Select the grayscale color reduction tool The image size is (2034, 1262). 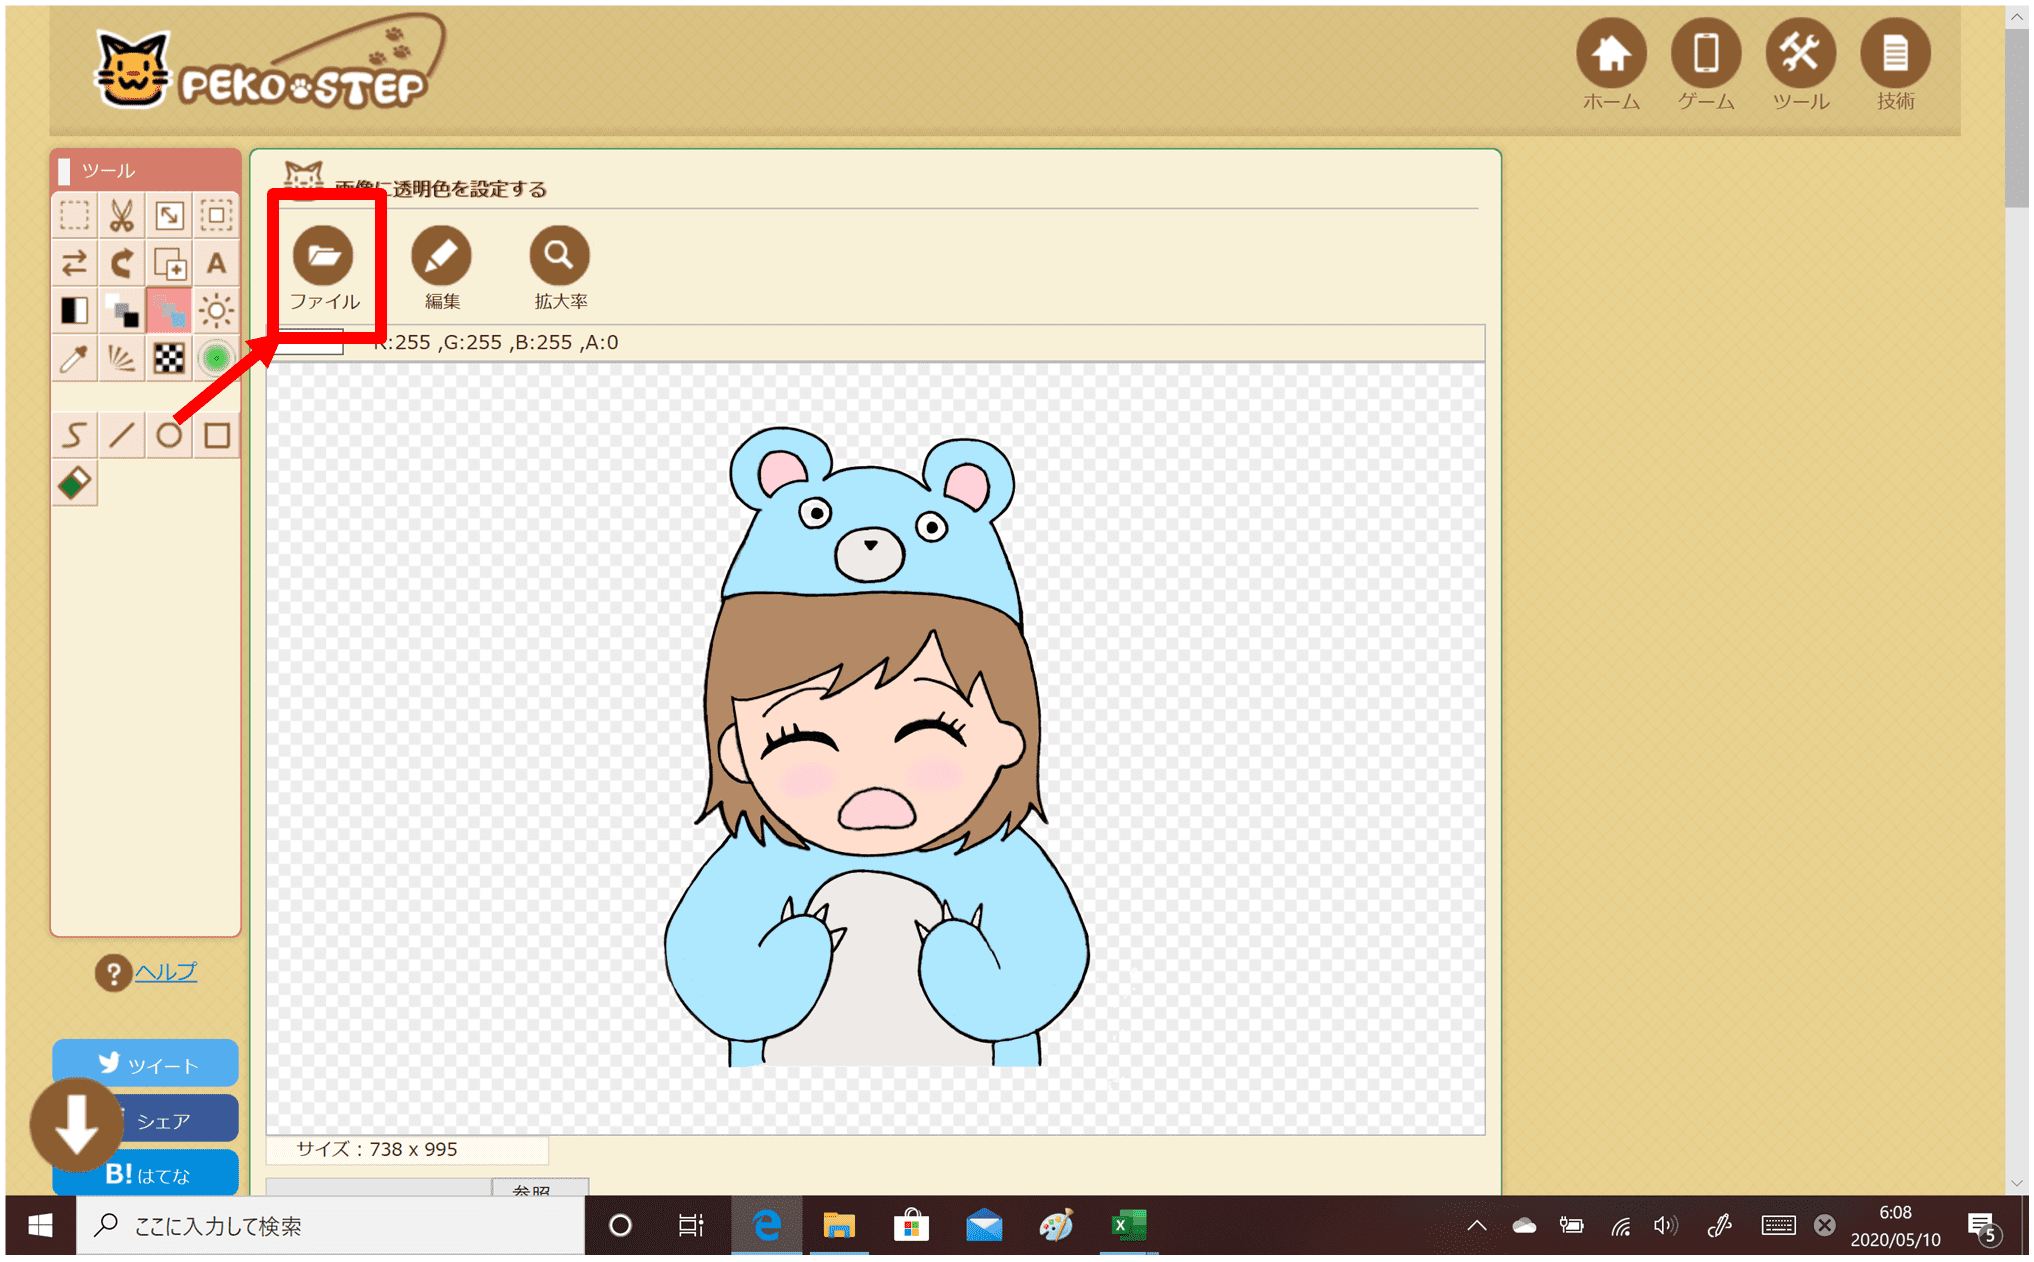[122, 311]
